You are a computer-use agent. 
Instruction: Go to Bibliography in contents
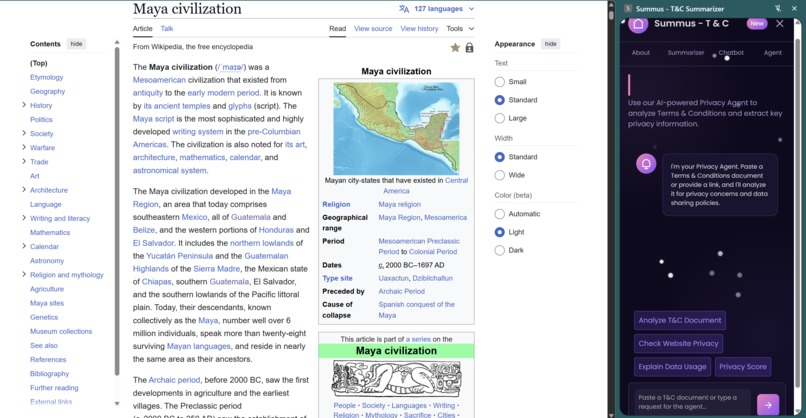[49, 374]
